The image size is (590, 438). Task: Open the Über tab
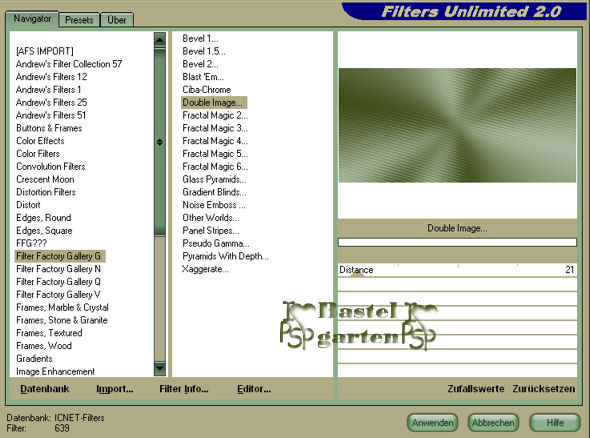[117, 20]
